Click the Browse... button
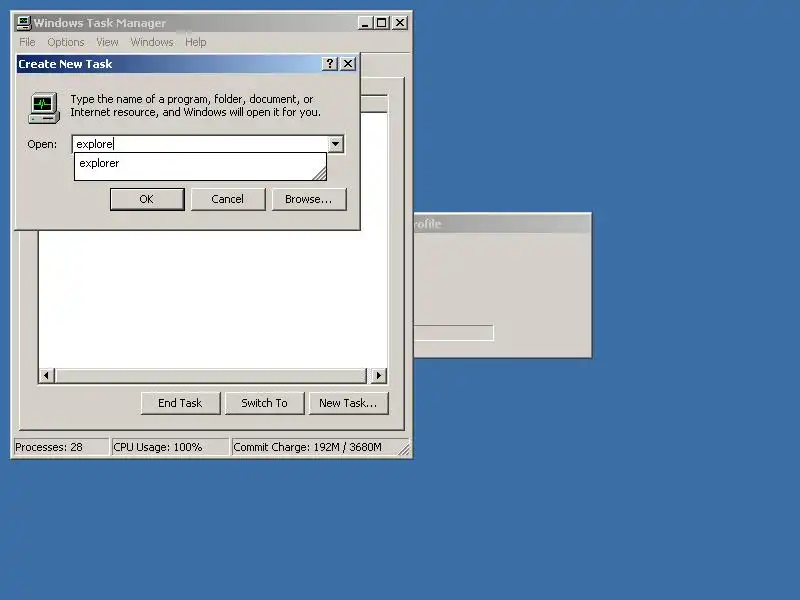800x600 pixels. (x=309, y=199)
